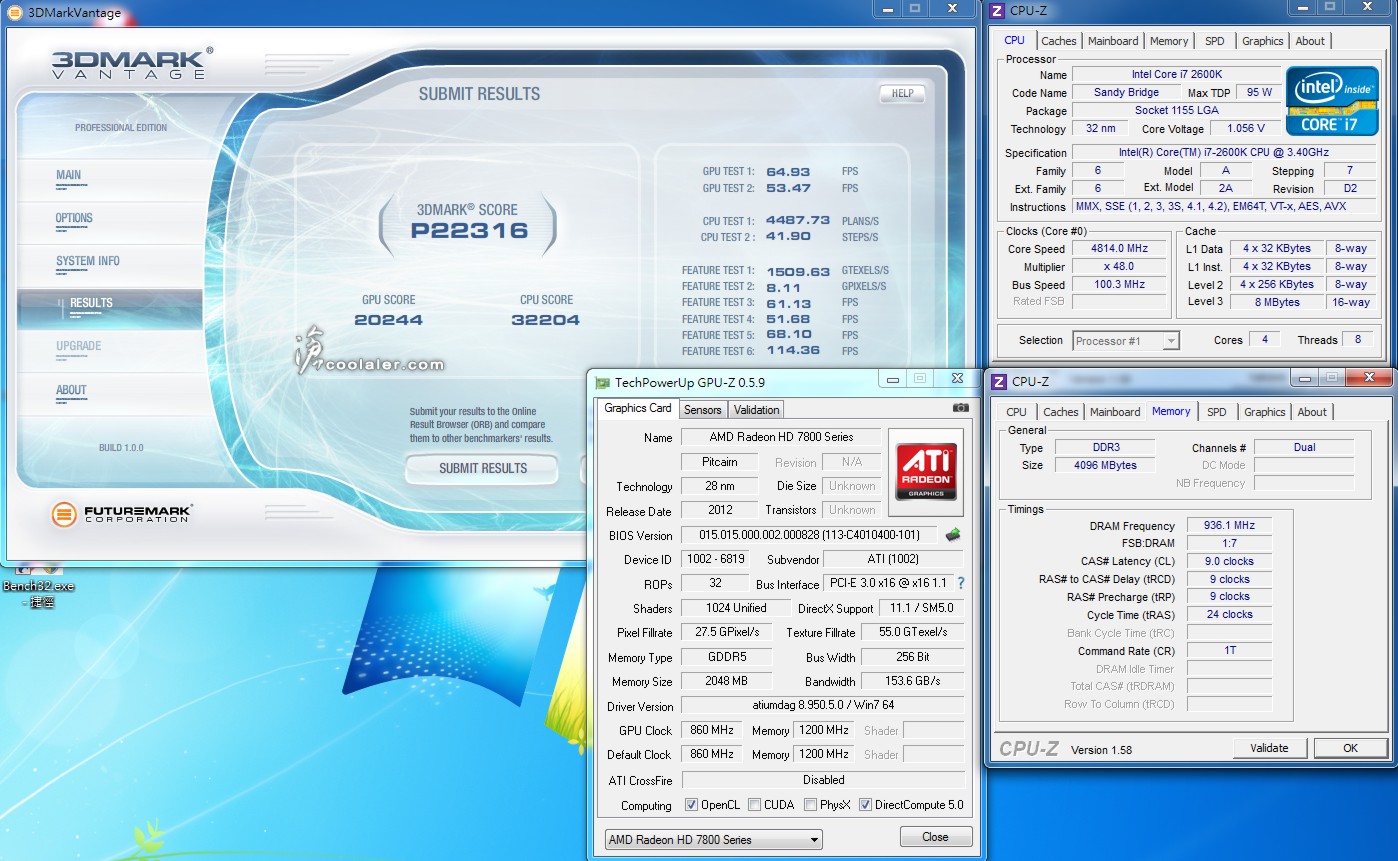Switch to the Mainboard tab in the CPU-Z timings window

pos(1115,412)
